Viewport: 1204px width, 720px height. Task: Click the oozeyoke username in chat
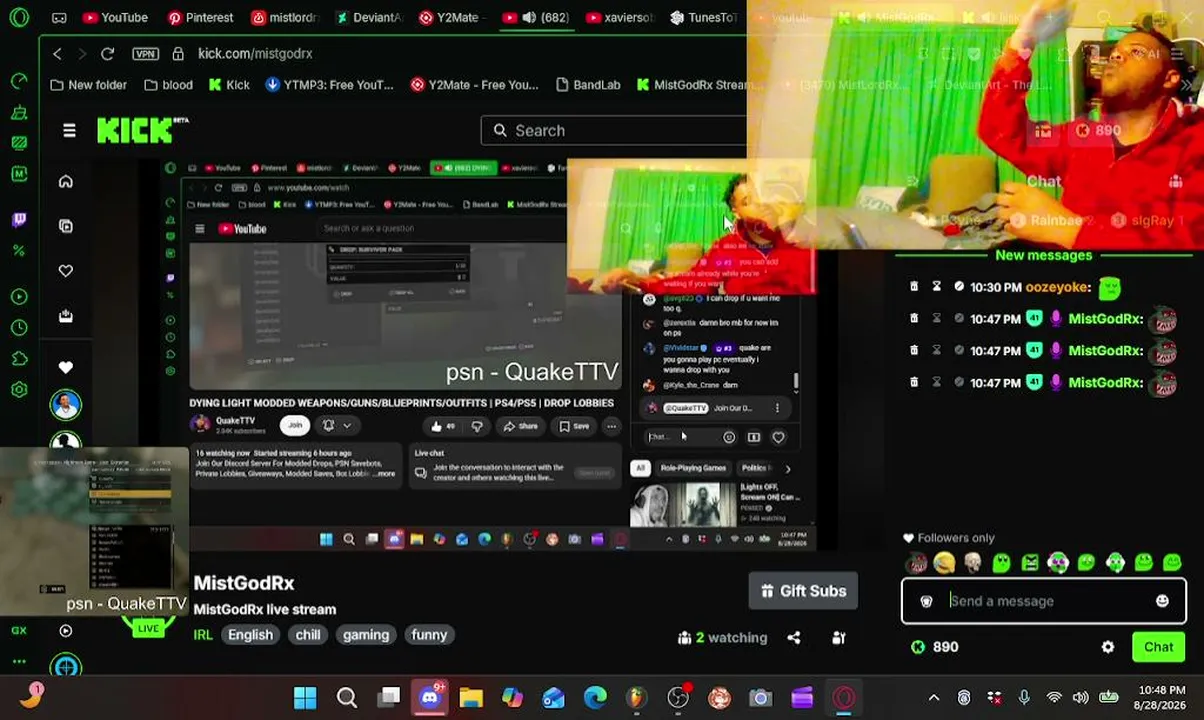(x=1056, y=287)
